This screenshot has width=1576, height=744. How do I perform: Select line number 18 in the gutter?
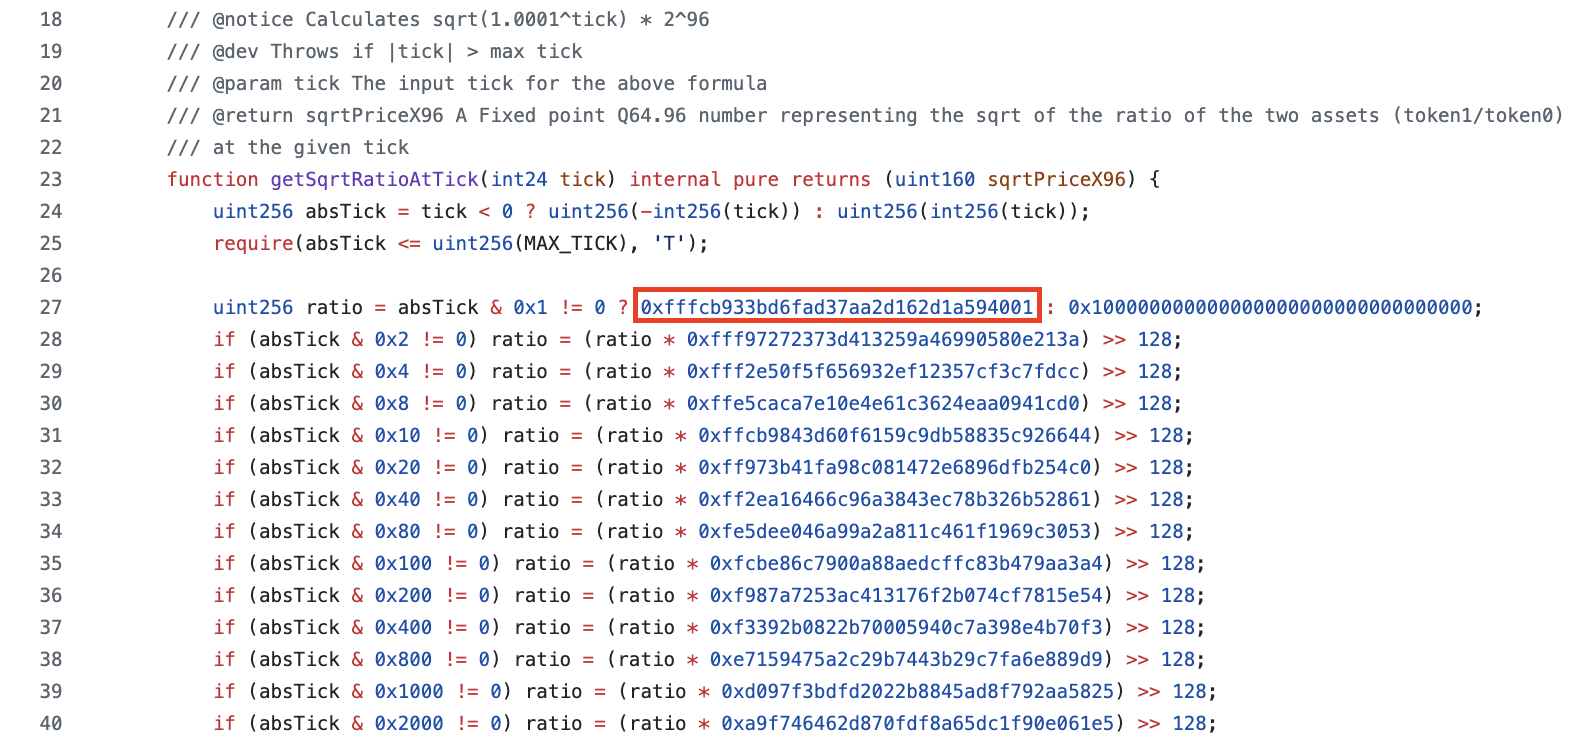click(x=50, y=19)
